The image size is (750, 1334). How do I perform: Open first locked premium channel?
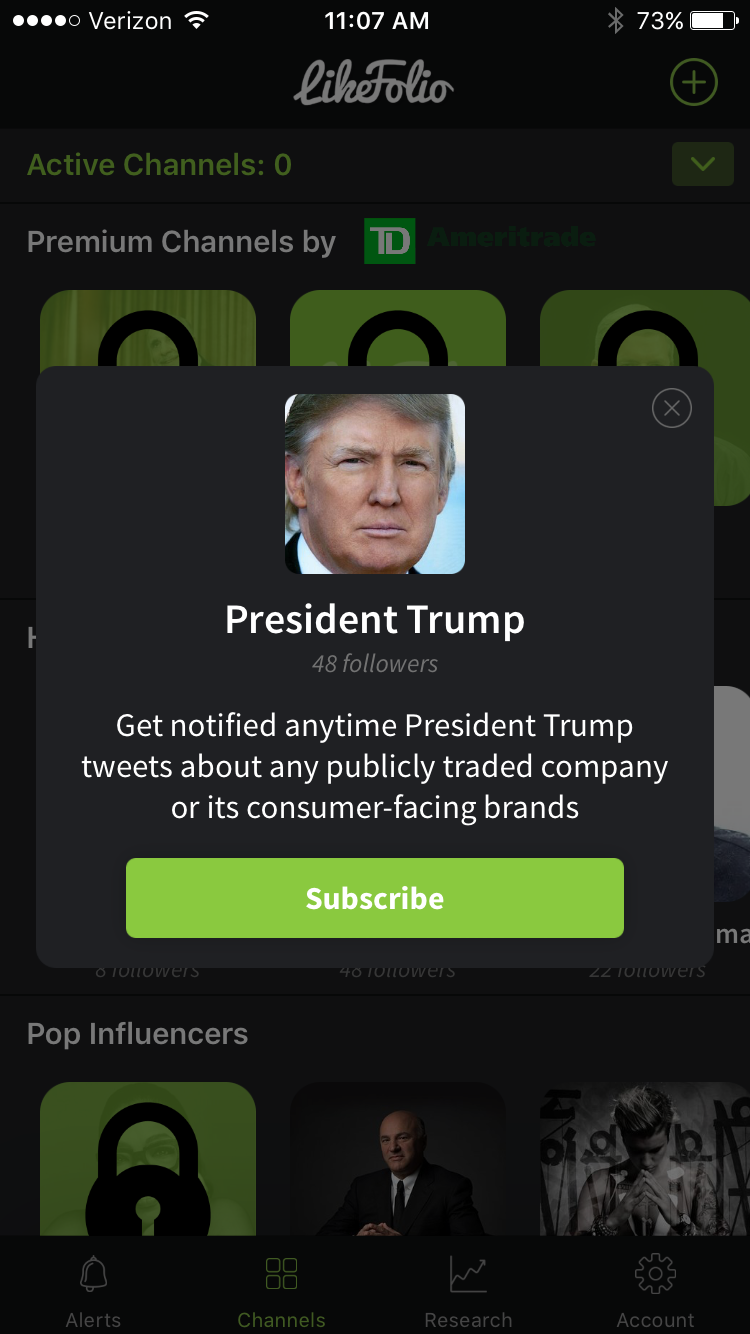pyautogui.click(x=148, y=328)
